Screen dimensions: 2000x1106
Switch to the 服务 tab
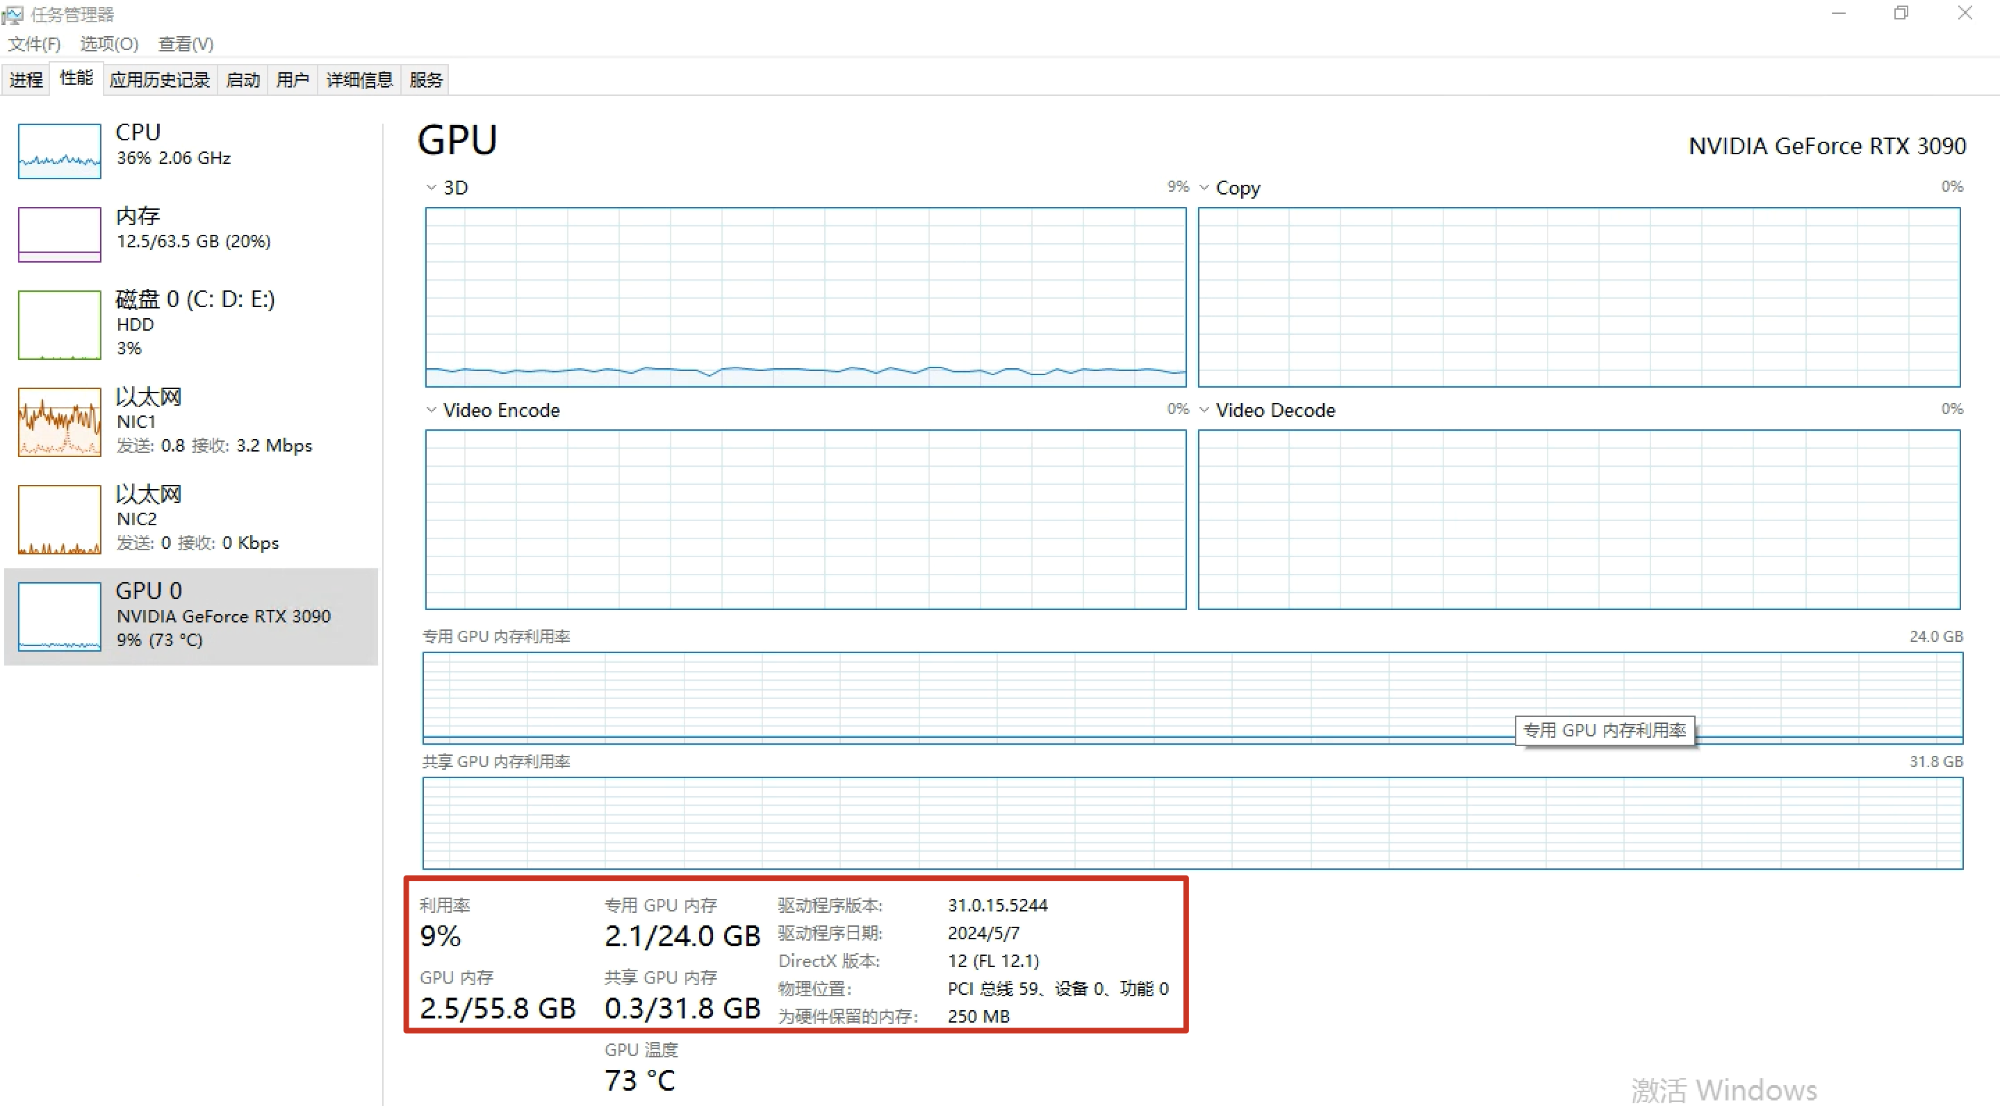pos(425,80)
